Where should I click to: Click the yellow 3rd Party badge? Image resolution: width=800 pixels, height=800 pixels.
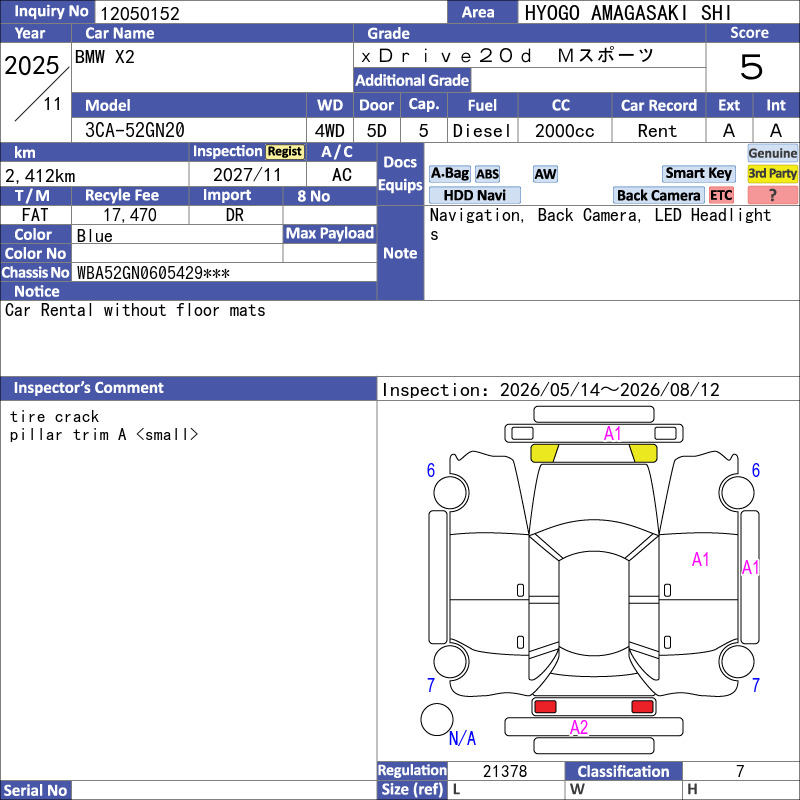pos(772,174)
